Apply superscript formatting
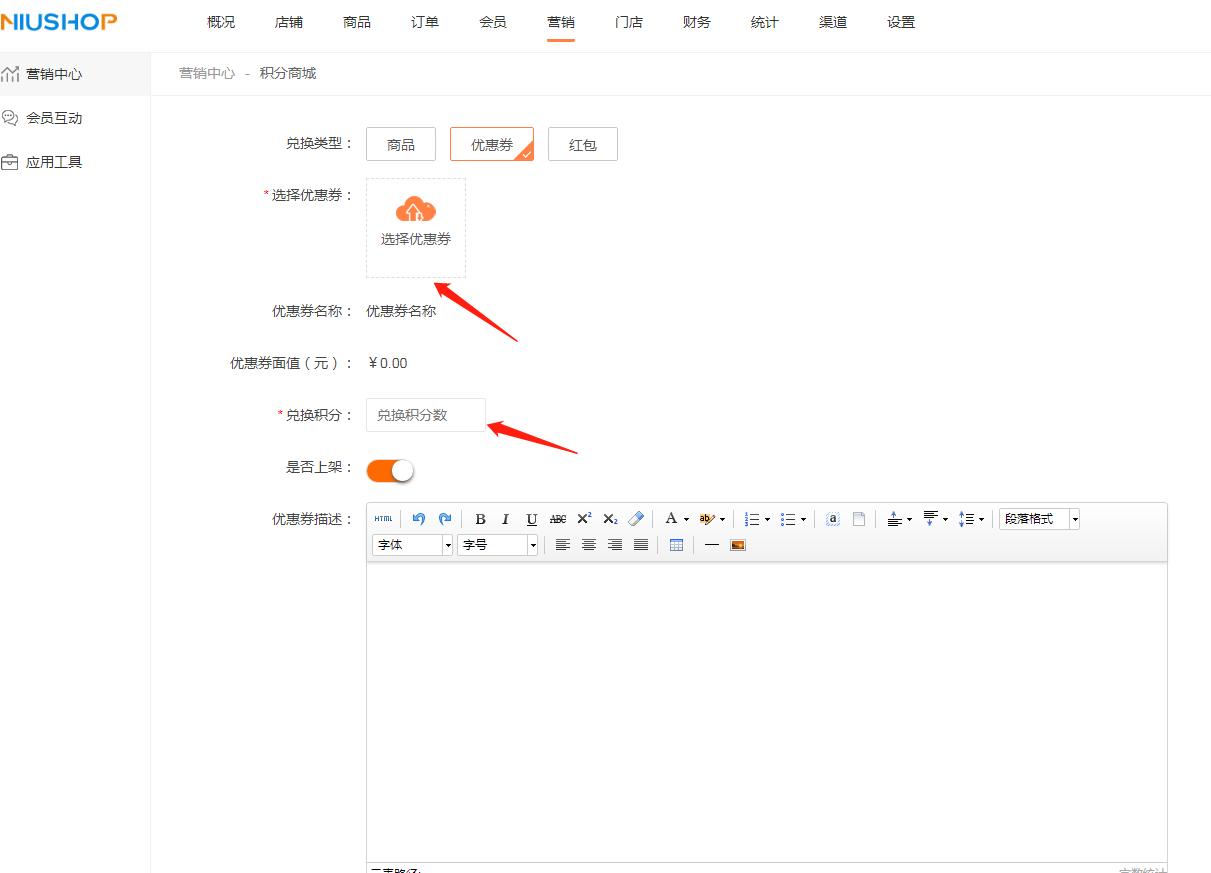The image size is (1211, 873). (x=584, y=518)
